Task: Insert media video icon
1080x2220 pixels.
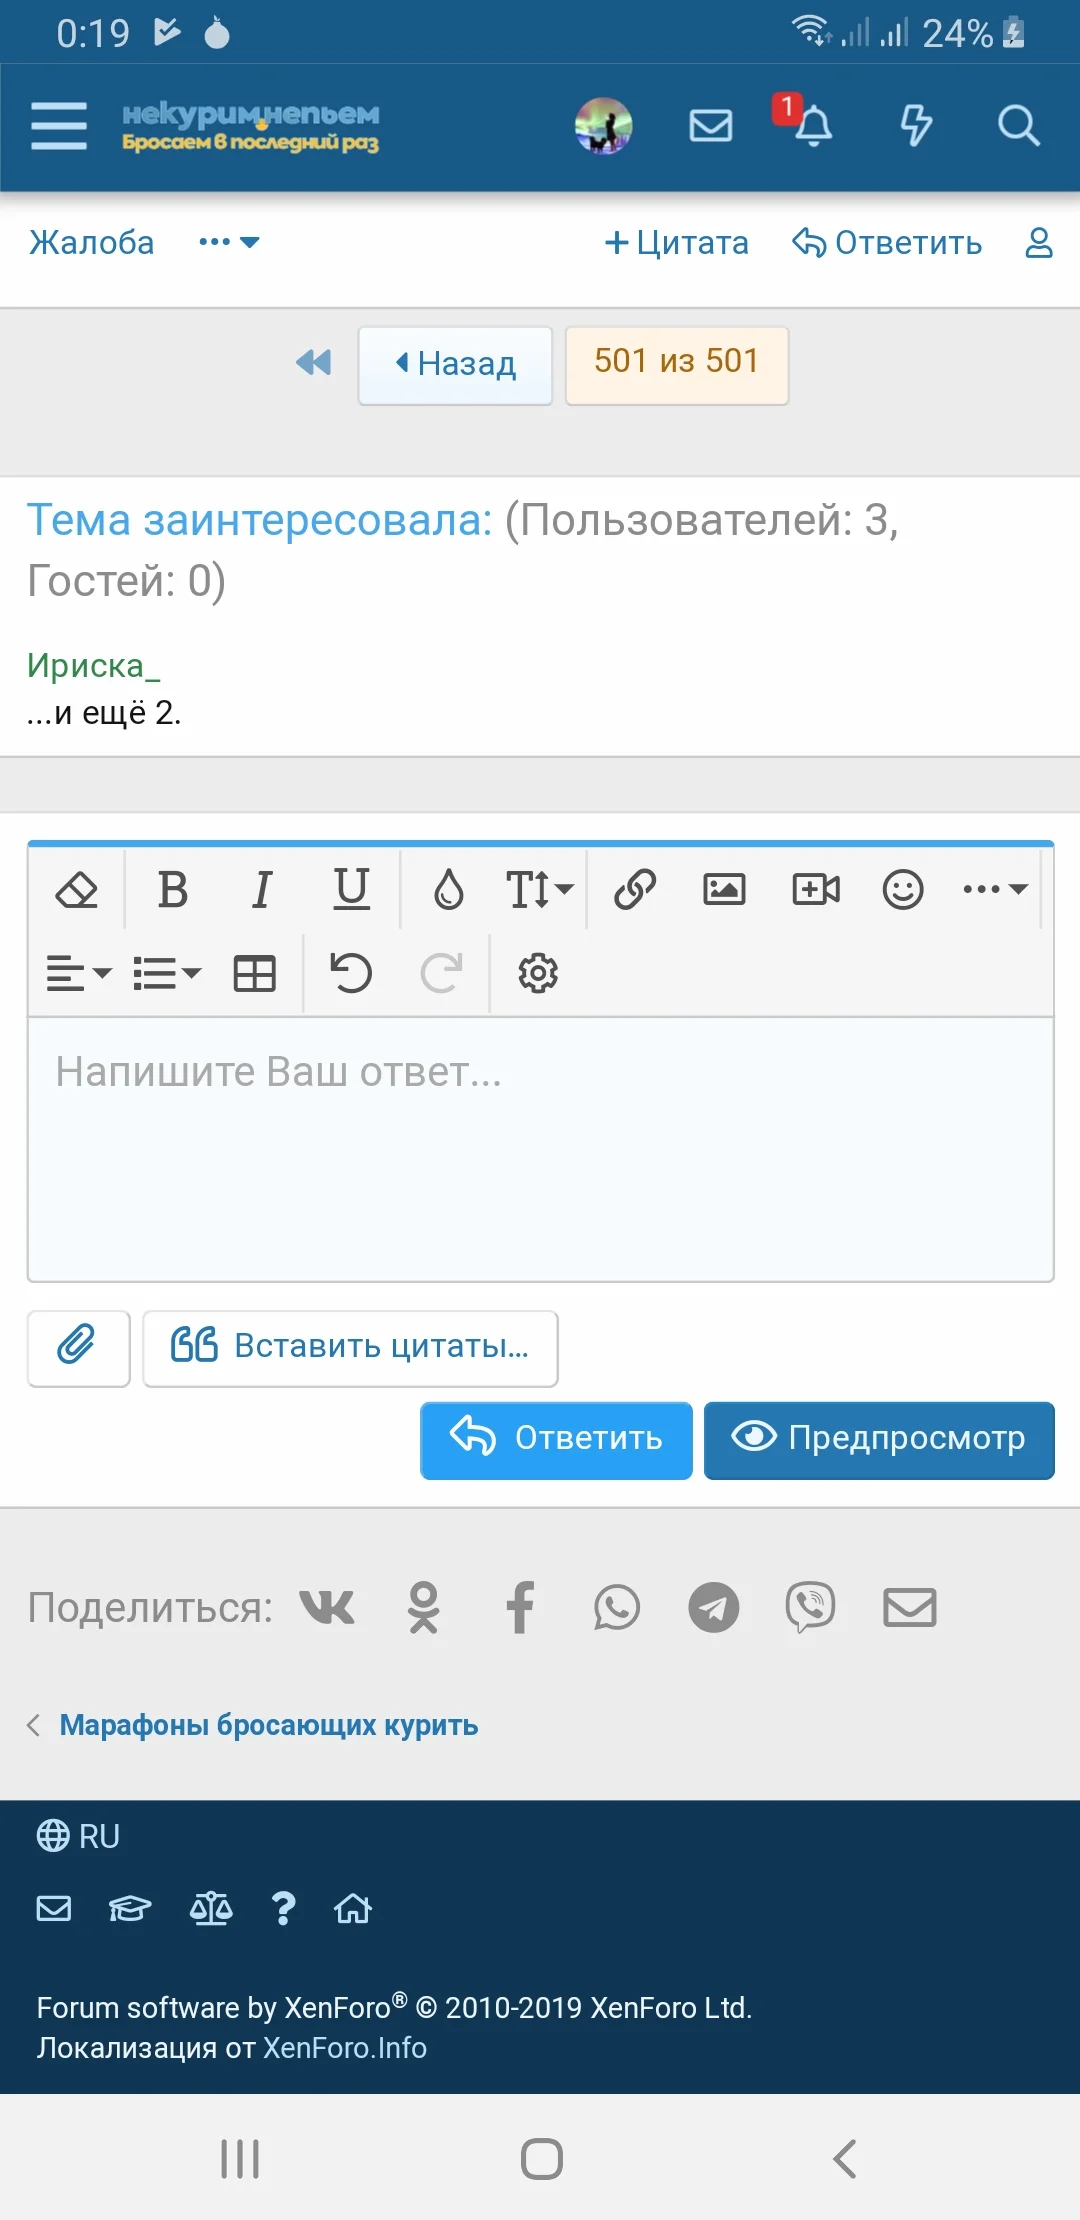Action: tap(816, 889)
